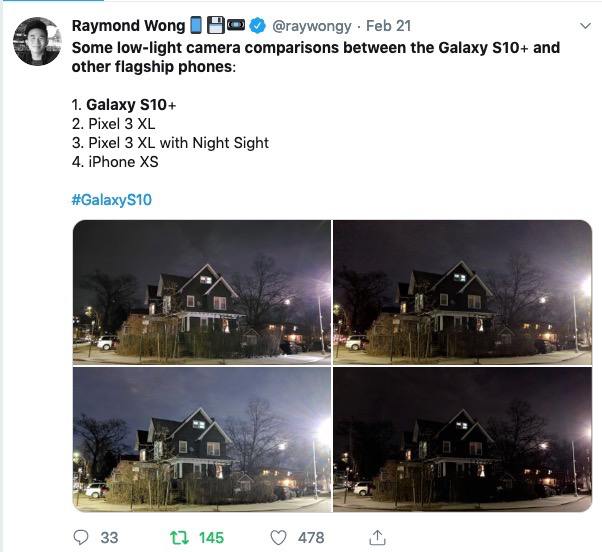The width and height of the screenshot is (602, 552).
Task: Click the share upload icon
Action: pyautogui.click(x=377, y=537)
